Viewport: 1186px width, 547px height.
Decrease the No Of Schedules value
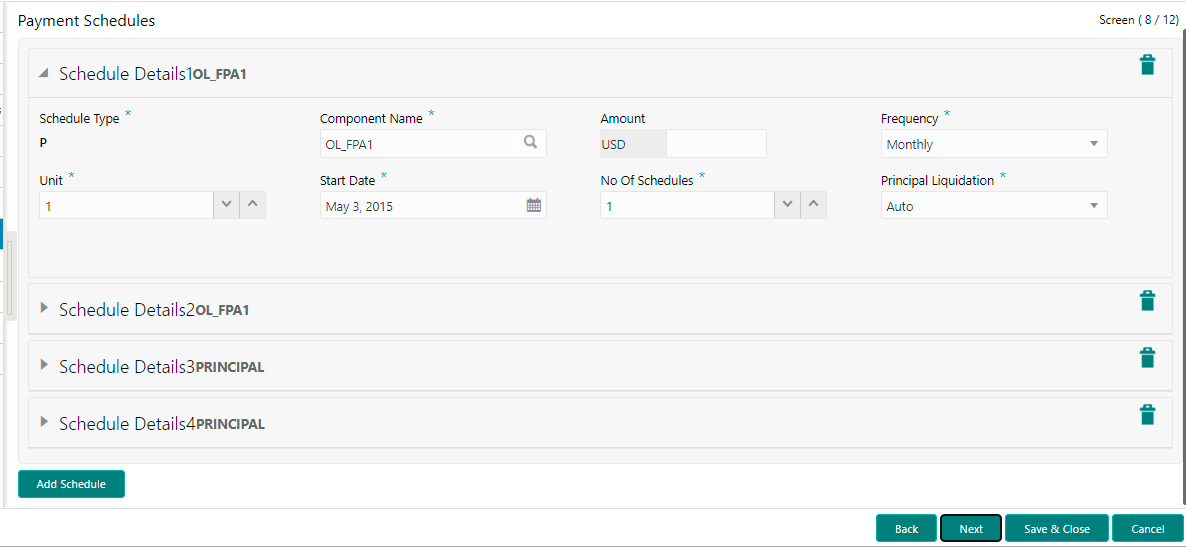pyautogui.click(x=787, y=205)
